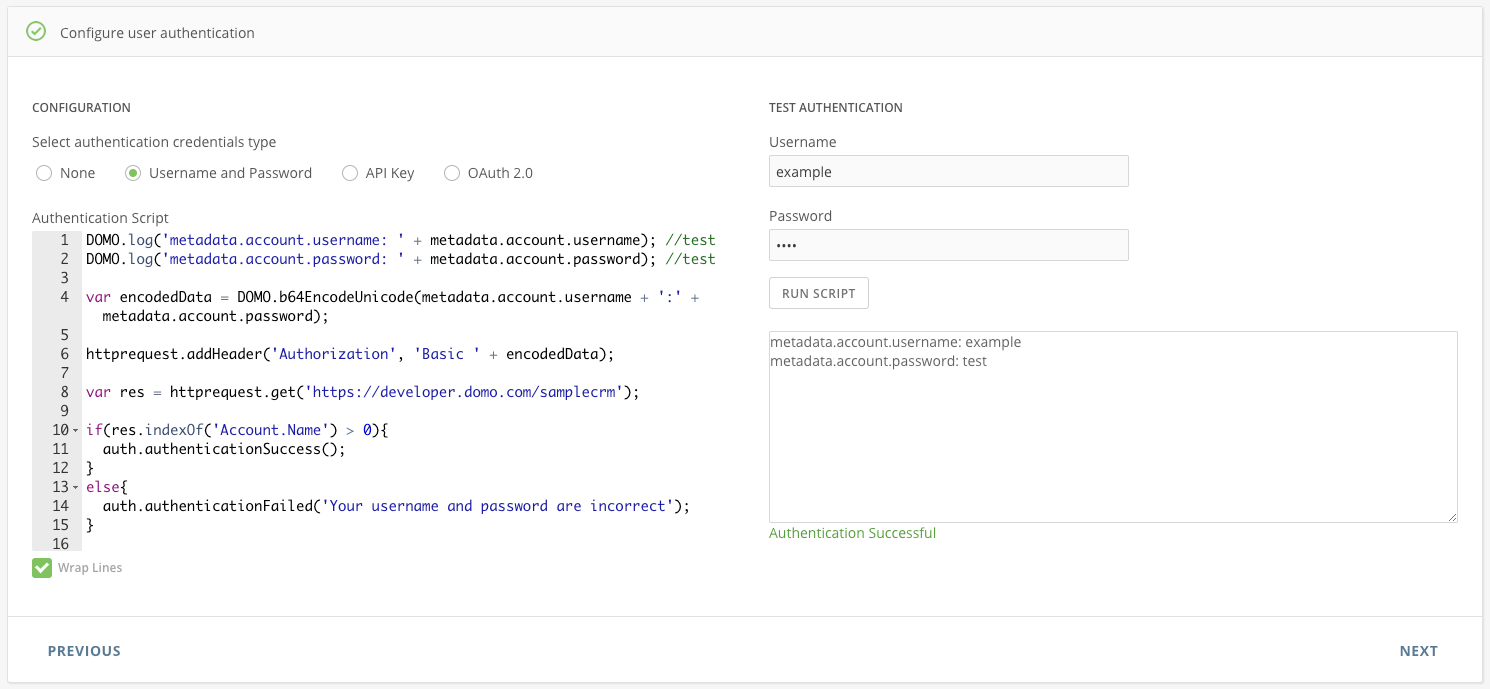Click the addHeader 'Authorization' code line
1490x689 pixels.
pos(350,354)
